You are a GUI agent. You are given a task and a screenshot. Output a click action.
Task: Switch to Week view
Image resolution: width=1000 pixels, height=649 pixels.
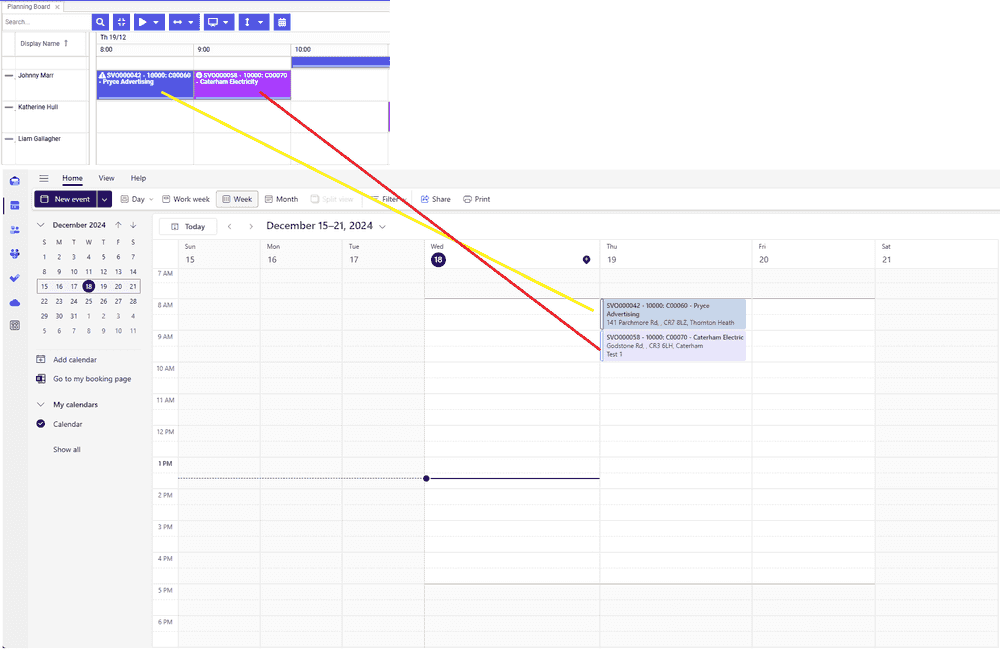click(237, 200)
